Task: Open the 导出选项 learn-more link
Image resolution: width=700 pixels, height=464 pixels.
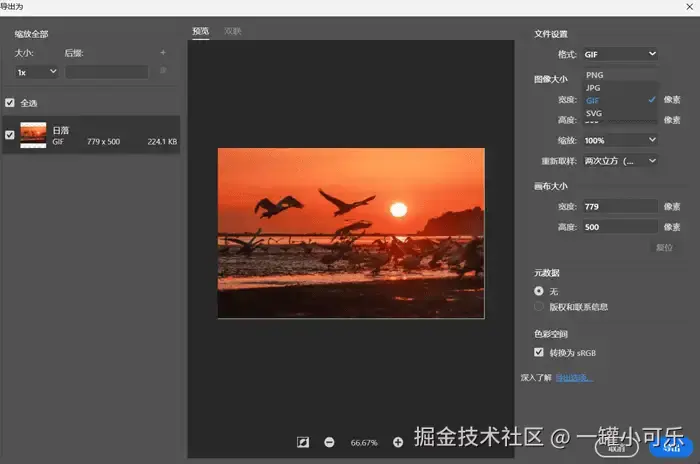Action: (574, 378)
